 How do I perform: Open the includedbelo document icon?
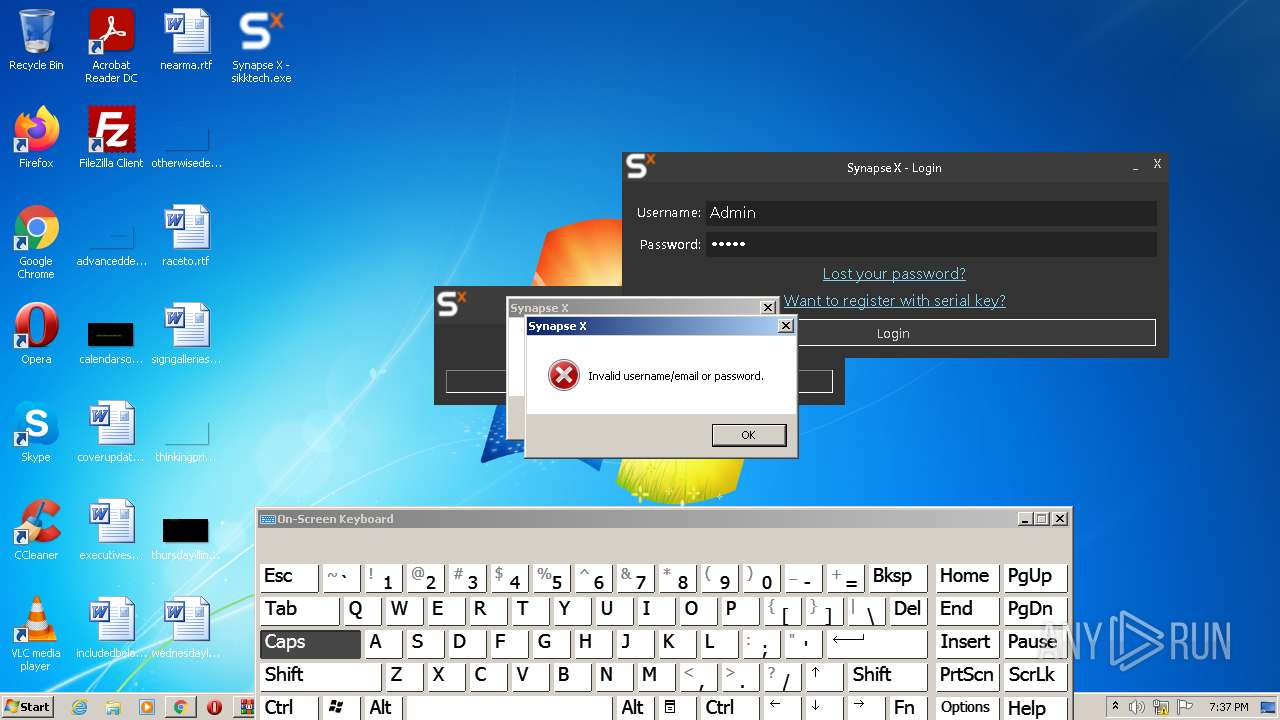[x=111, y=628]
